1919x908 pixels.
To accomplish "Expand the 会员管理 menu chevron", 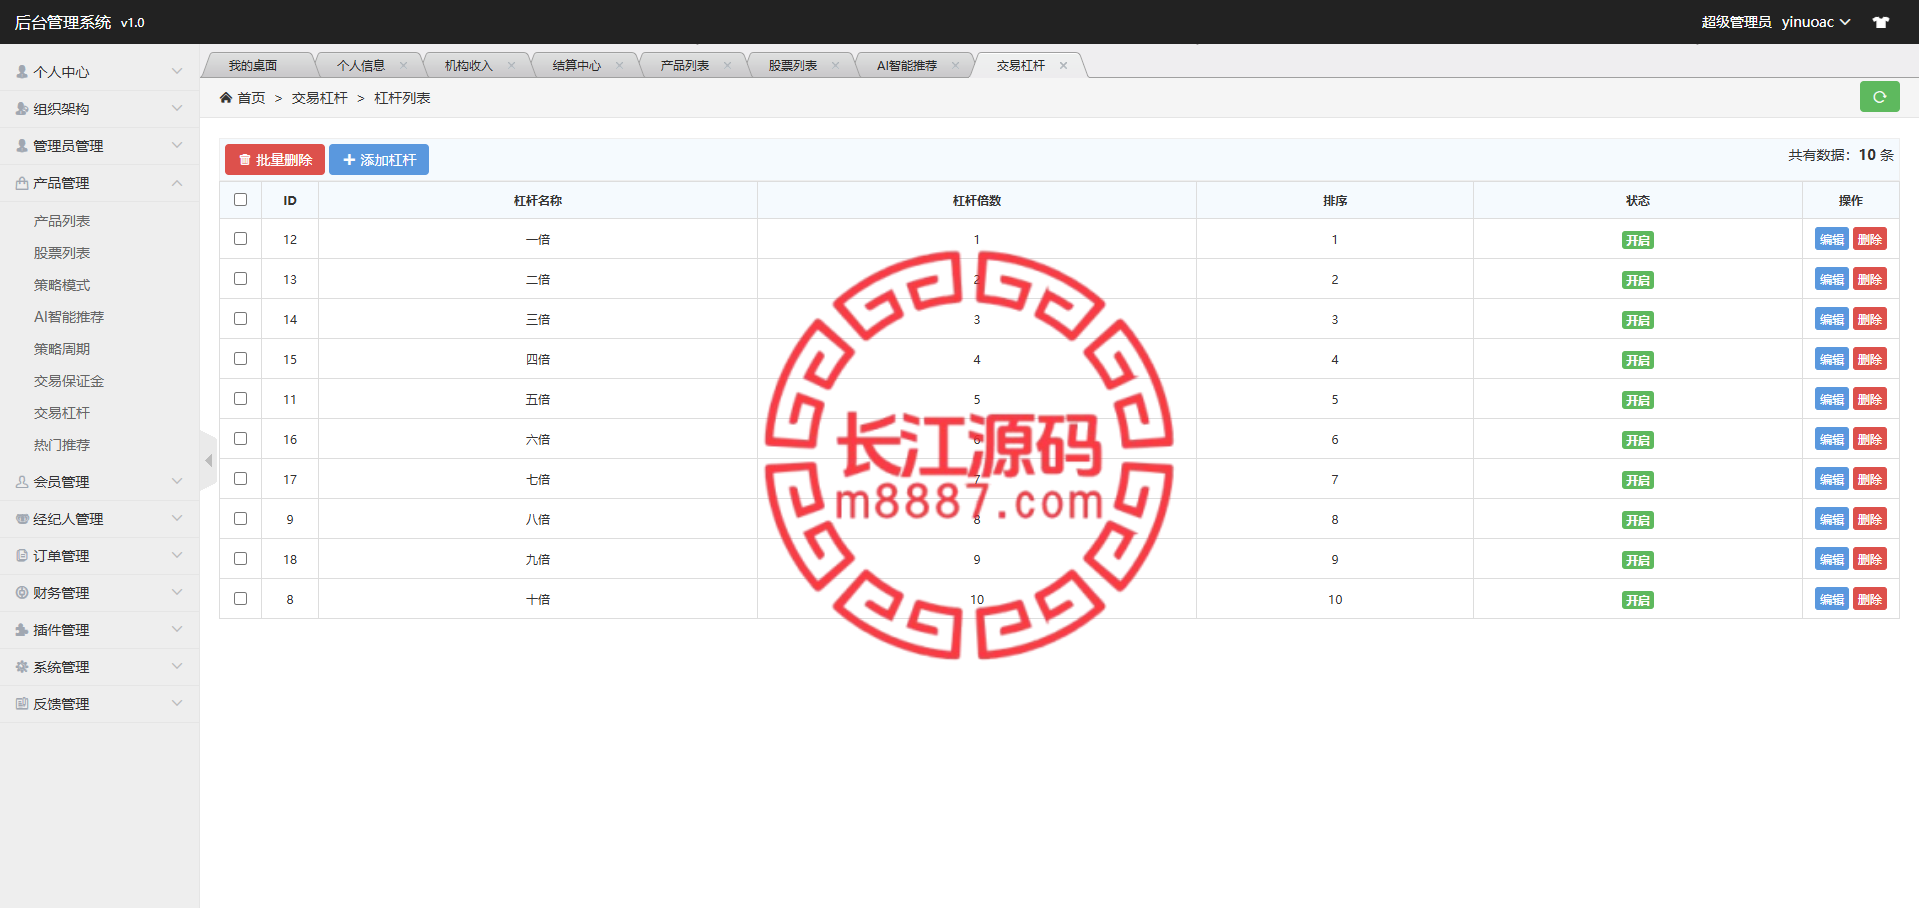I will [177, 481].
